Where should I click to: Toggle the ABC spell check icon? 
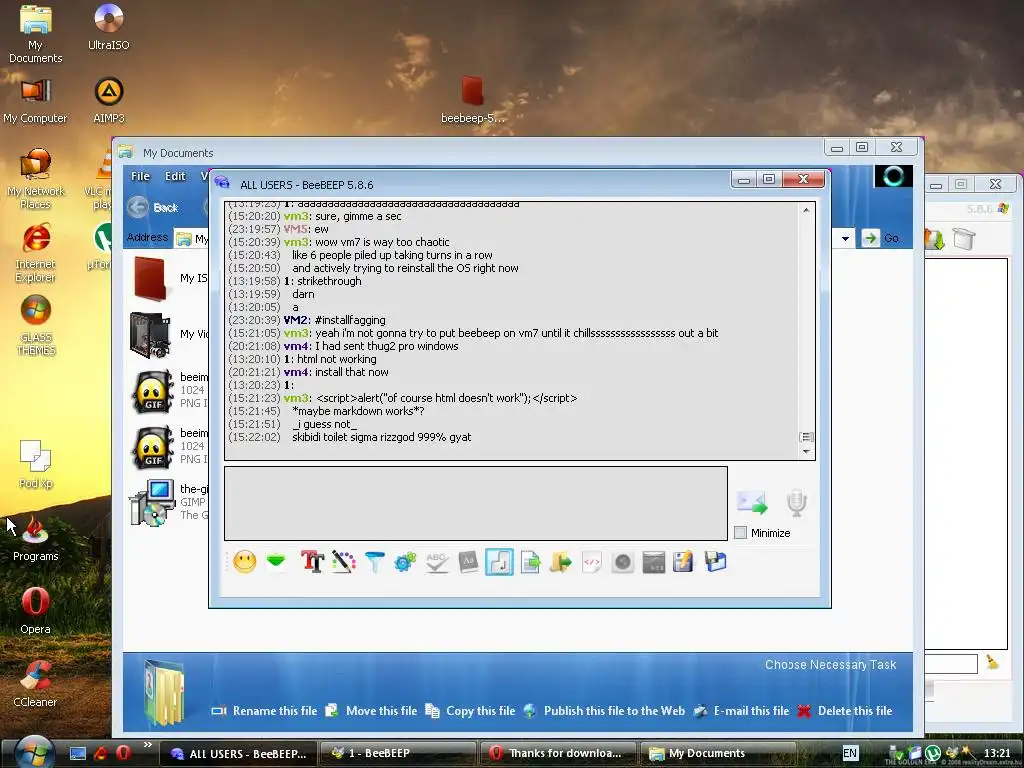click(x=437, y=562)
